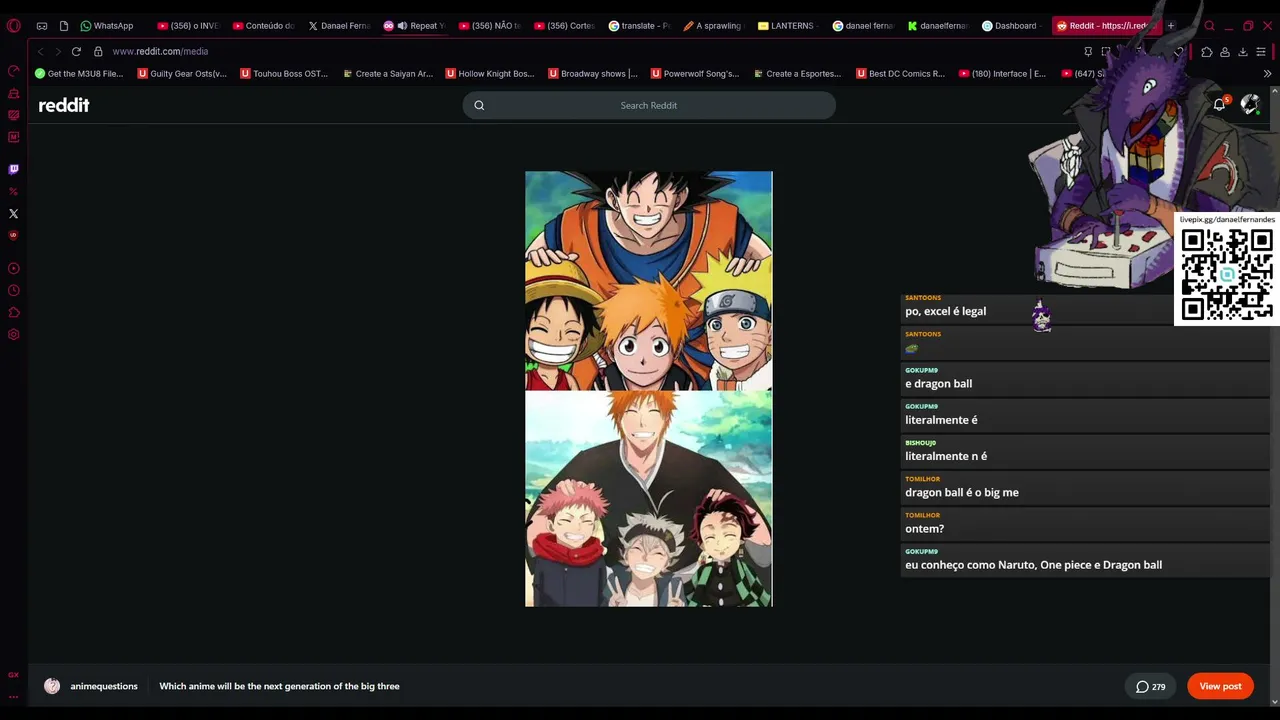This screenshot has height=720, width=1280.
Task: Open history clock icon in sidebar
Action: tap(13, 290)
